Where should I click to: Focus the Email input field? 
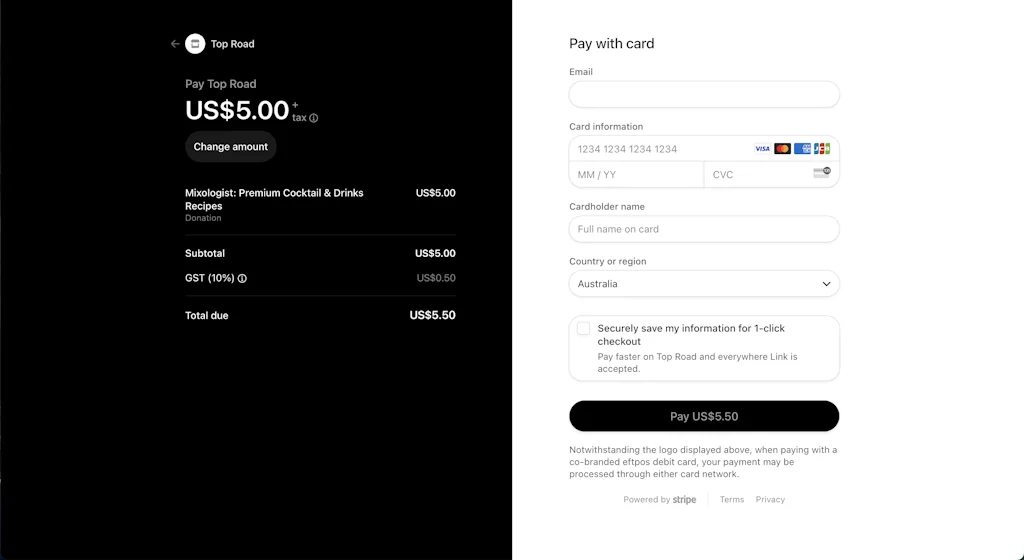click(704, 95)
